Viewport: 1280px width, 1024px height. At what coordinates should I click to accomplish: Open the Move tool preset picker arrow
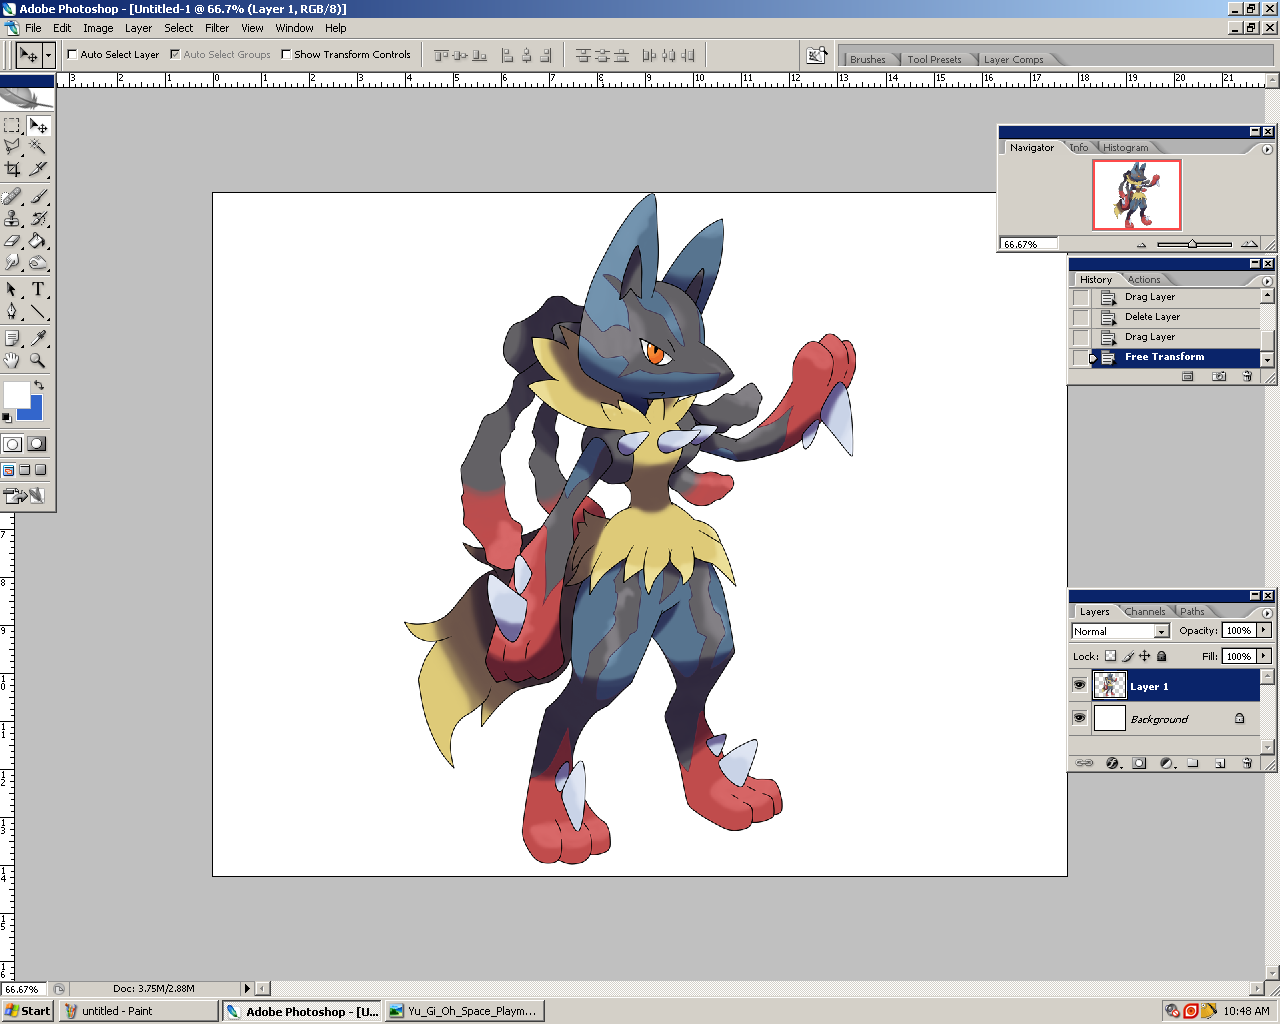[48, 55]
